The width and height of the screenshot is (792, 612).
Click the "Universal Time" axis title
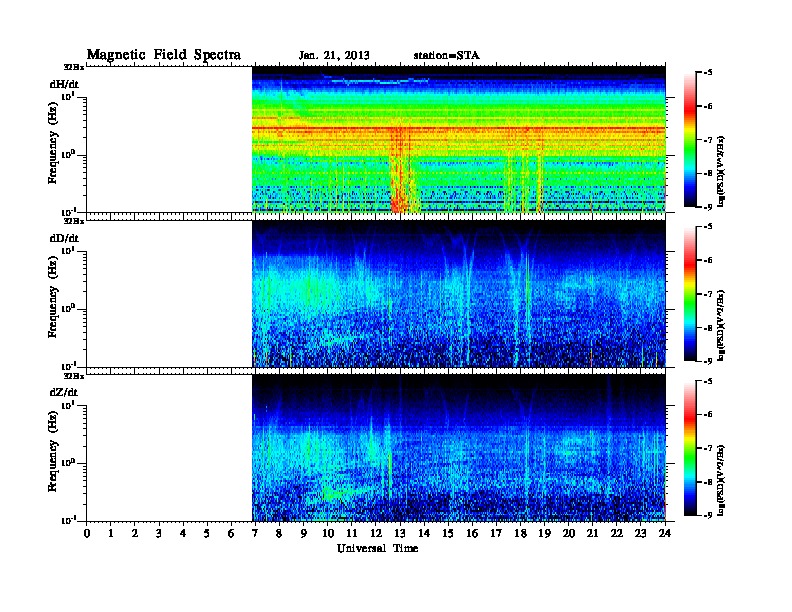(x=377, y=548)
